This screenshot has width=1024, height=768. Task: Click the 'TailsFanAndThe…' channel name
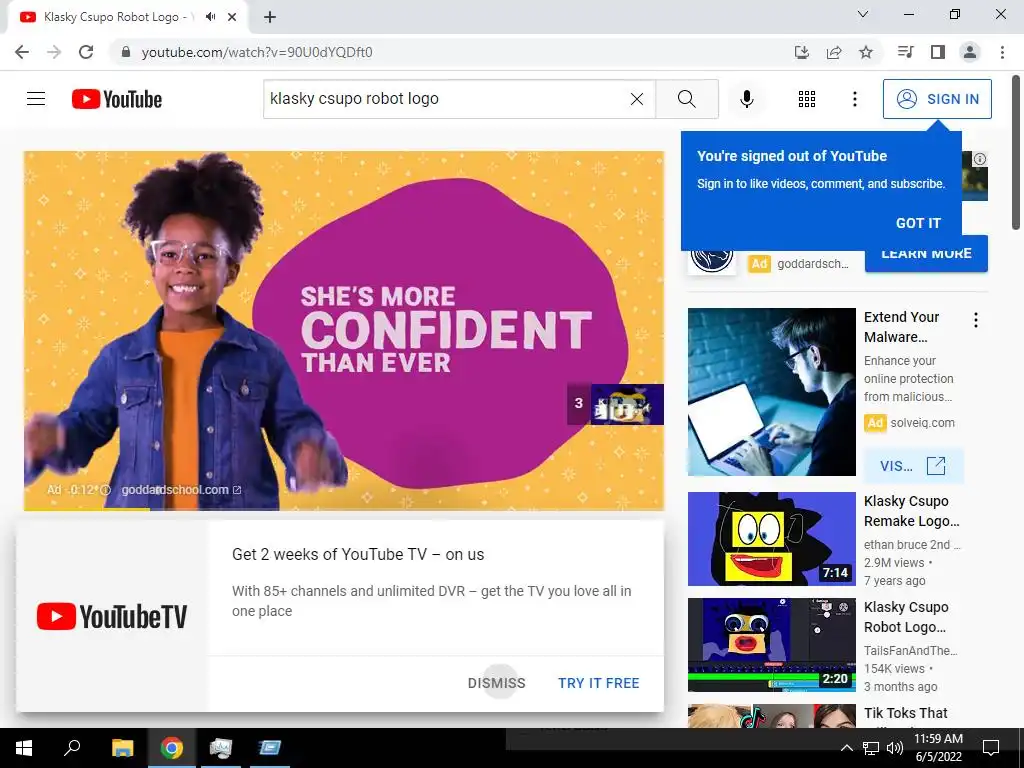[x=910, y=650]
